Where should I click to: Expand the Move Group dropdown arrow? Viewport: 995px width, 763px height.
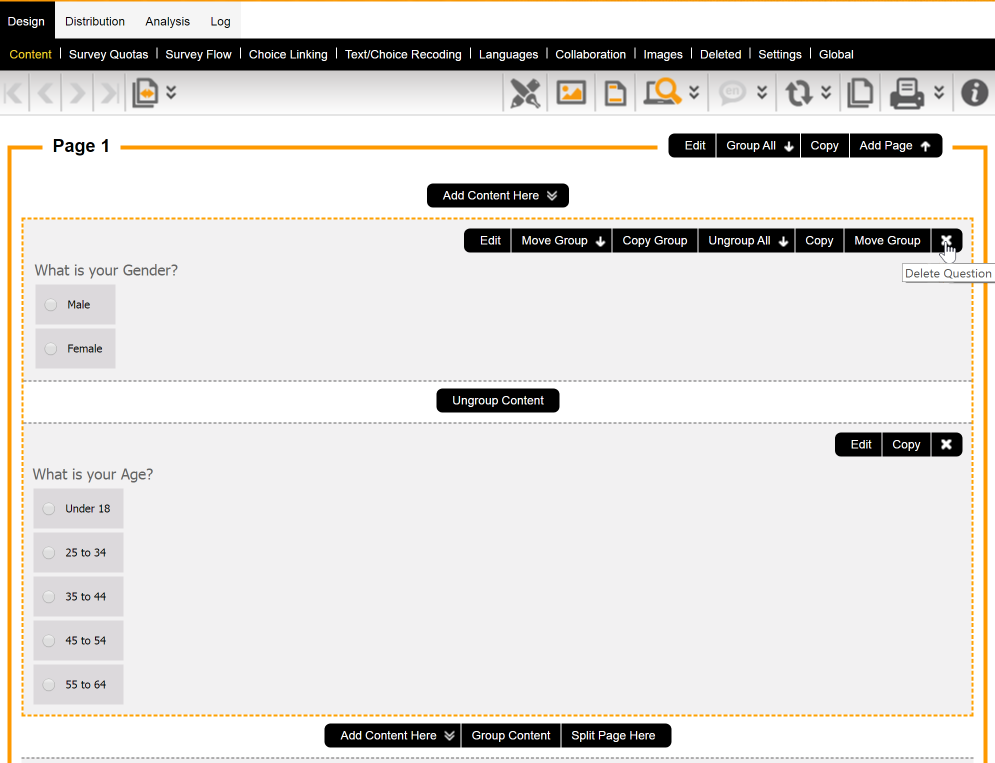click(x=601, y=240)
